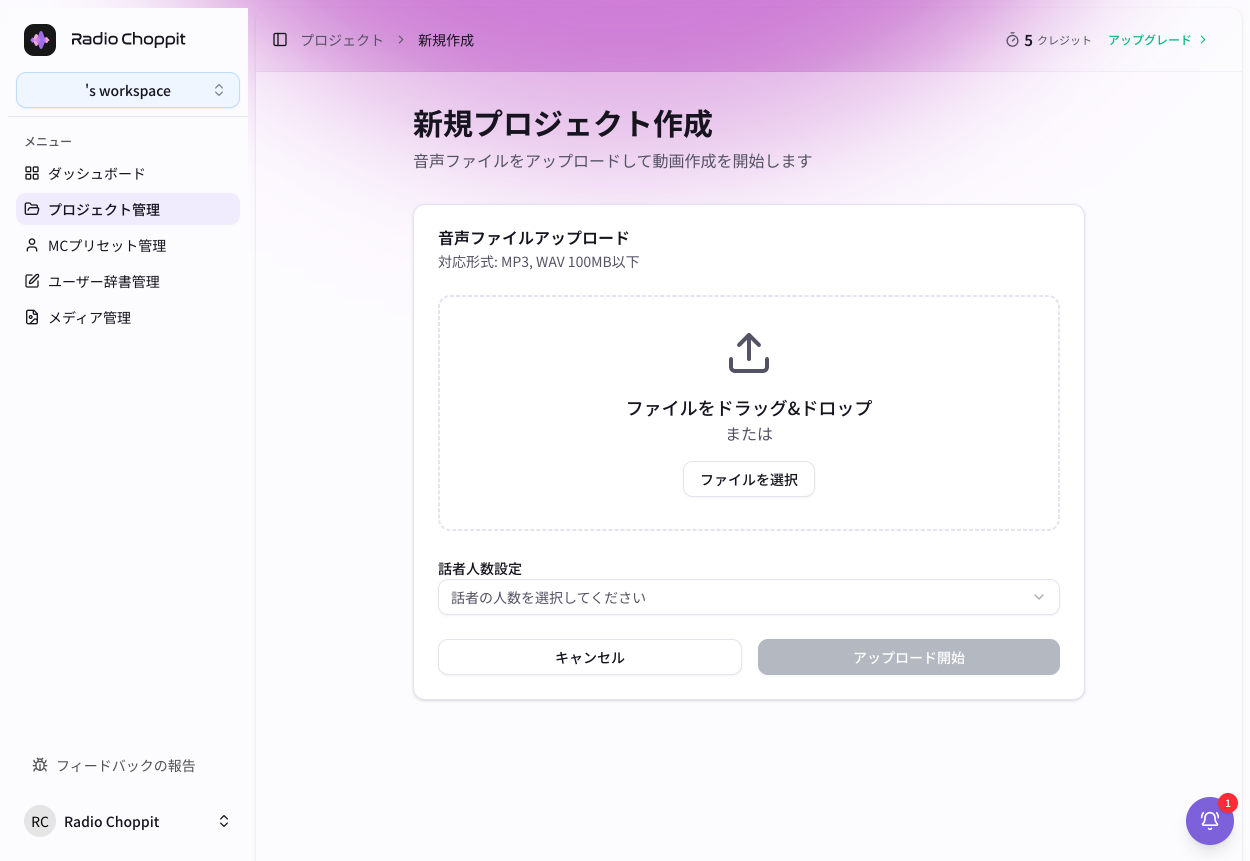This screenshot has height=861, width=1250.
Task: Click the media management file icon
Action: point(32,317)
